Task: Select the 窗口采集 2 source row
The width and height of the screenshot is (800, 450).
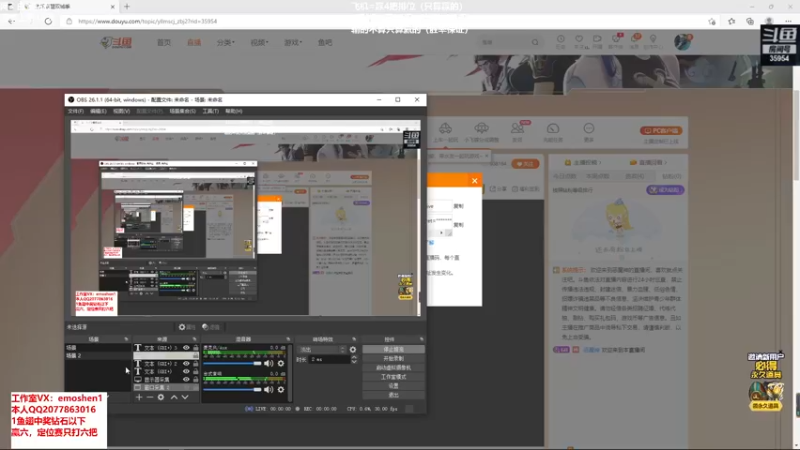Action: click(x=165, y=387)
